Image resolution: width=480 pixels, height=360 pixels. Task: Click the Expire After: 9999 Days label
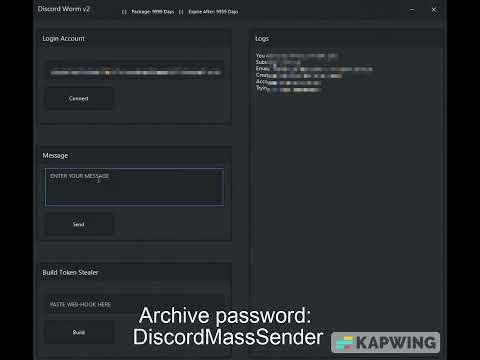click(213, 12)
